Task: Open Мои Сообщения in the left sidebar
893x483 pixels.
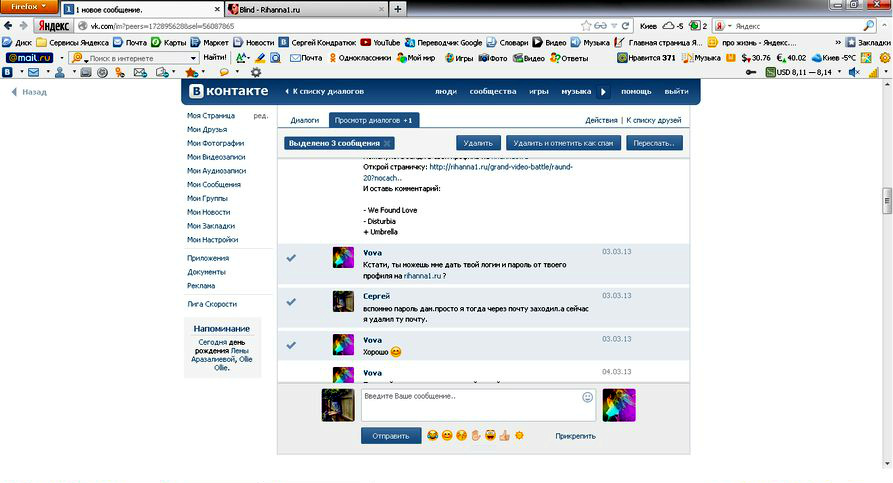Action: pyautogui.click(x=214, y=185)
